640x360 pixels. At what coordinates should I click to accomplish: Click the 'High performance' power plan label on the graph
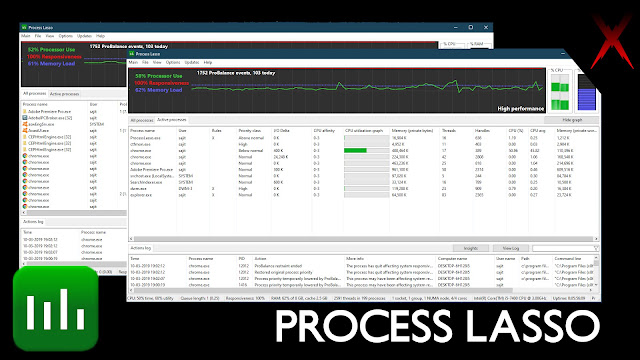520,109
